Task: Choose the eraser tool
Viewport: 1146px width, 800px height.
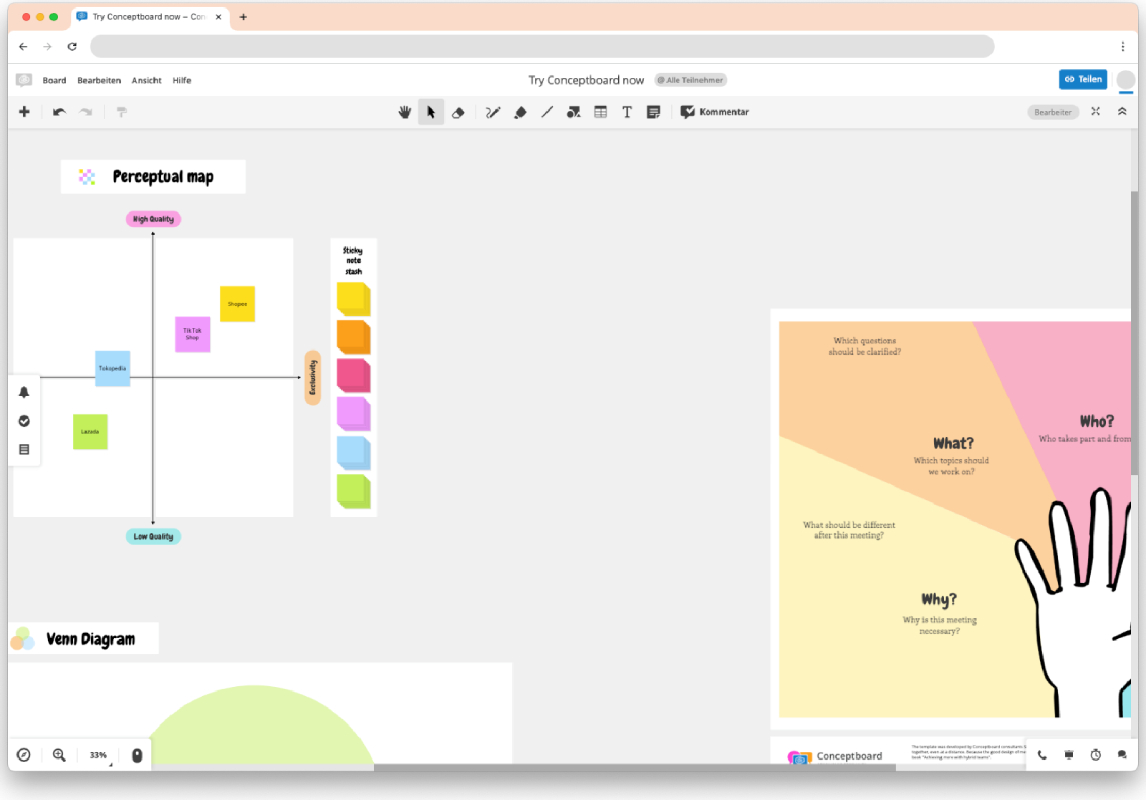Action: coord(458,112)
